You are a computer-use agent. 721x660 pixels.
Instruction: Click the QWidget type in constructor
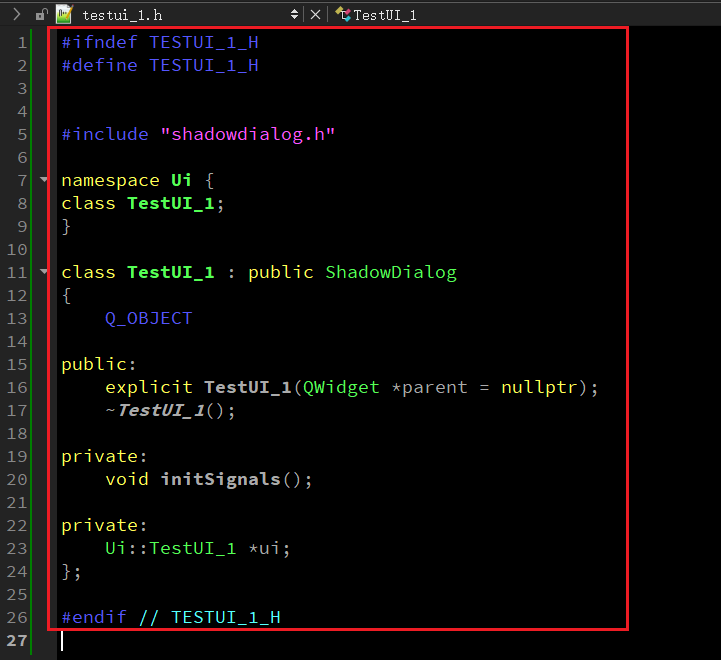coord(336,387)
